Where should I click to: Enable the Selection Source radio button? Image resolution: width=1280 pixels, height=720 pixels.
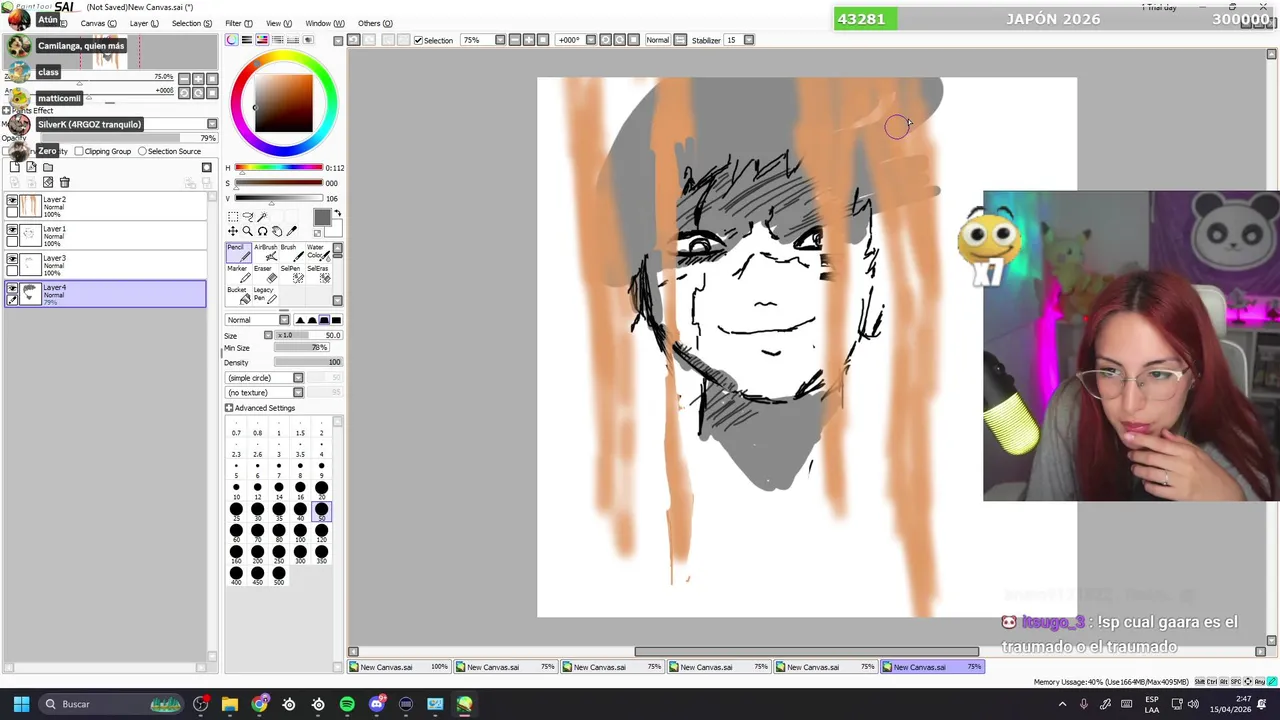click(142, 151)
